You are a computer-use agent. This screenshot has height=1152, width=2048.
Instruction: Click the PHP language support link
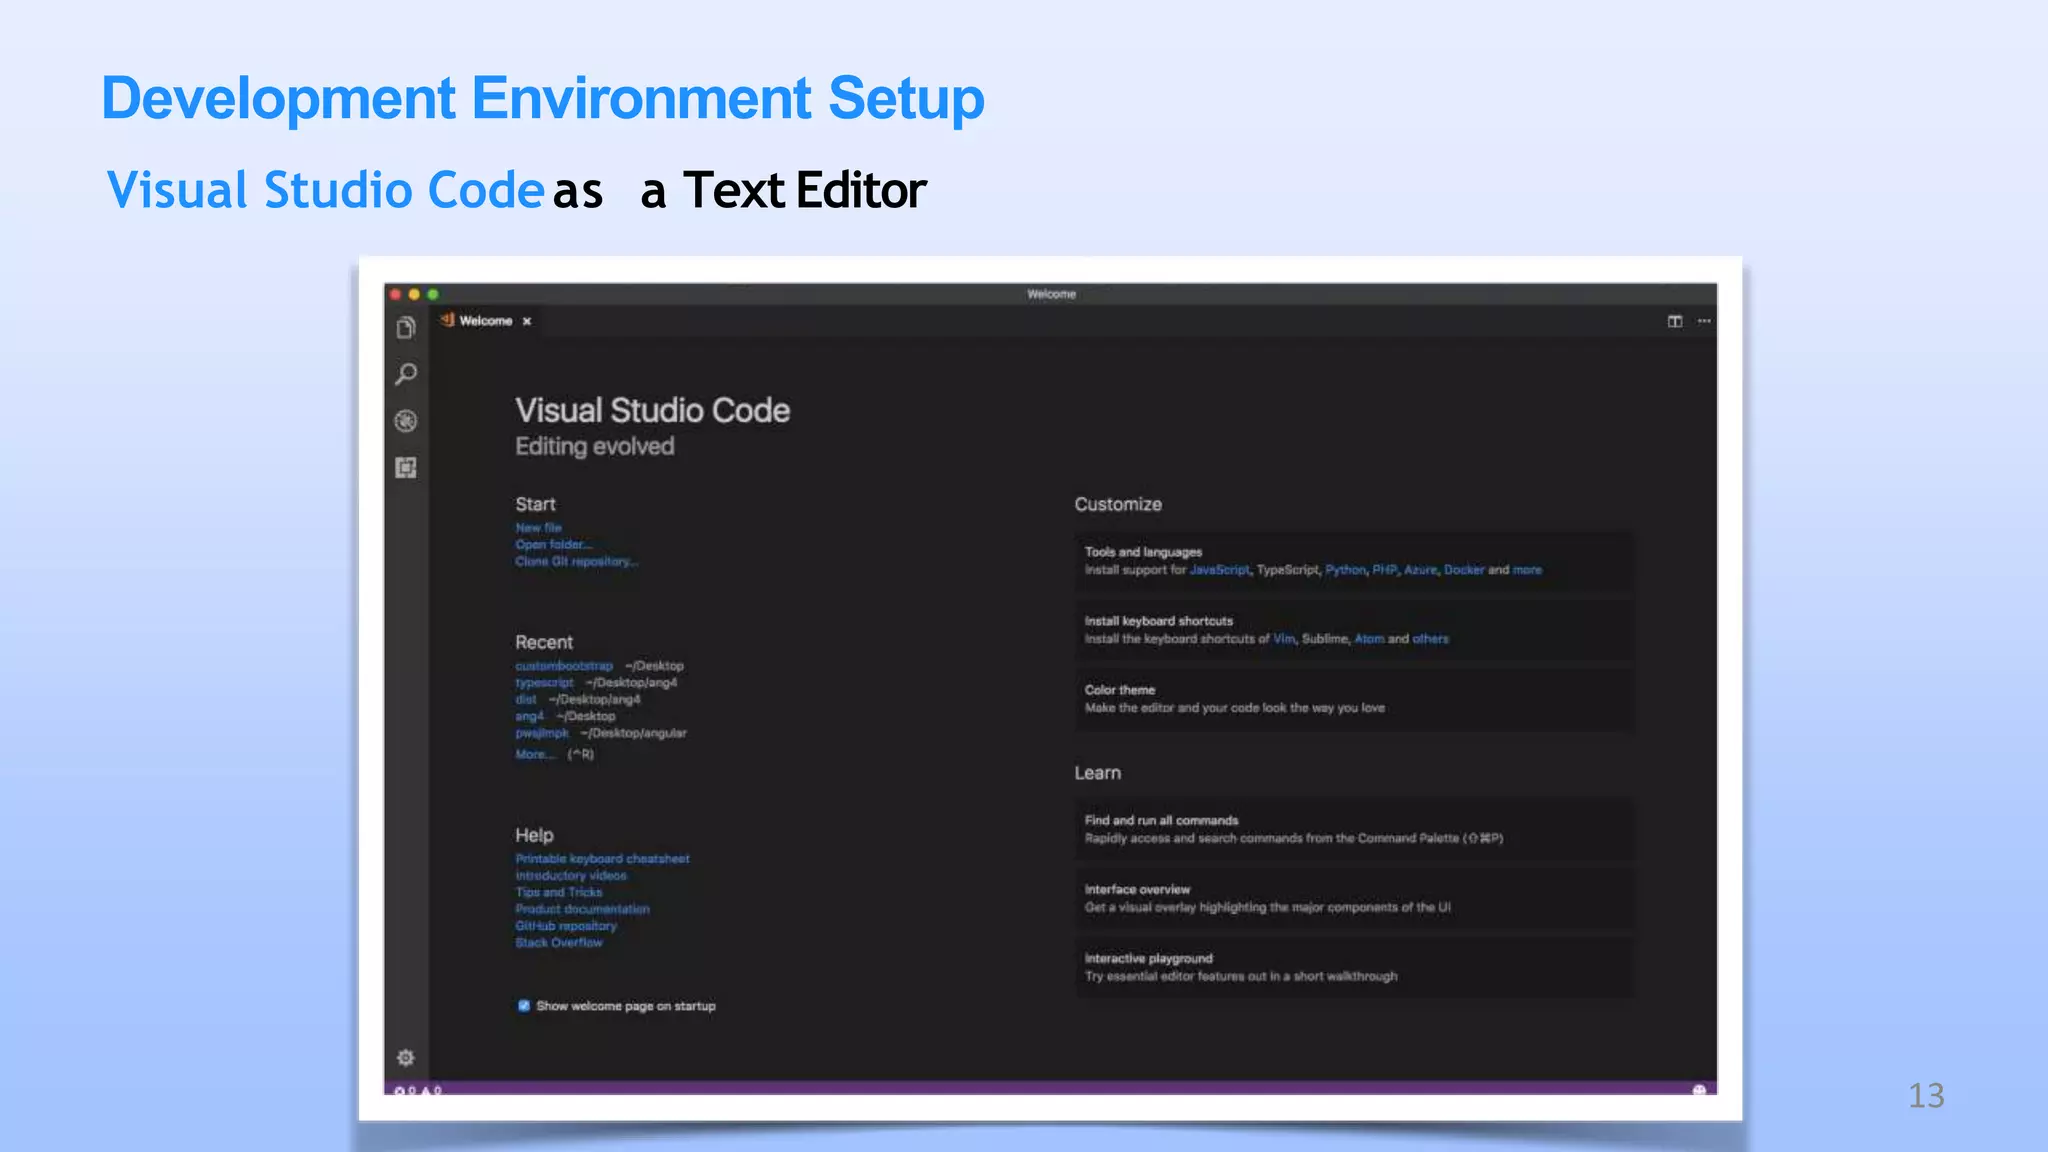point(1384,570)
